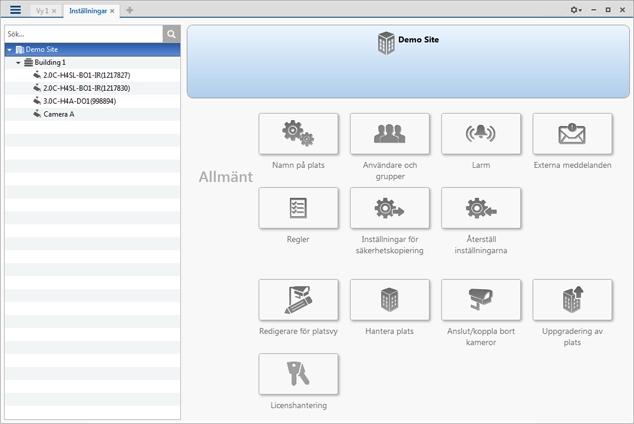
Task: Select camera 3.0C-H4A-DO1(998894) label
Action: 80,101
